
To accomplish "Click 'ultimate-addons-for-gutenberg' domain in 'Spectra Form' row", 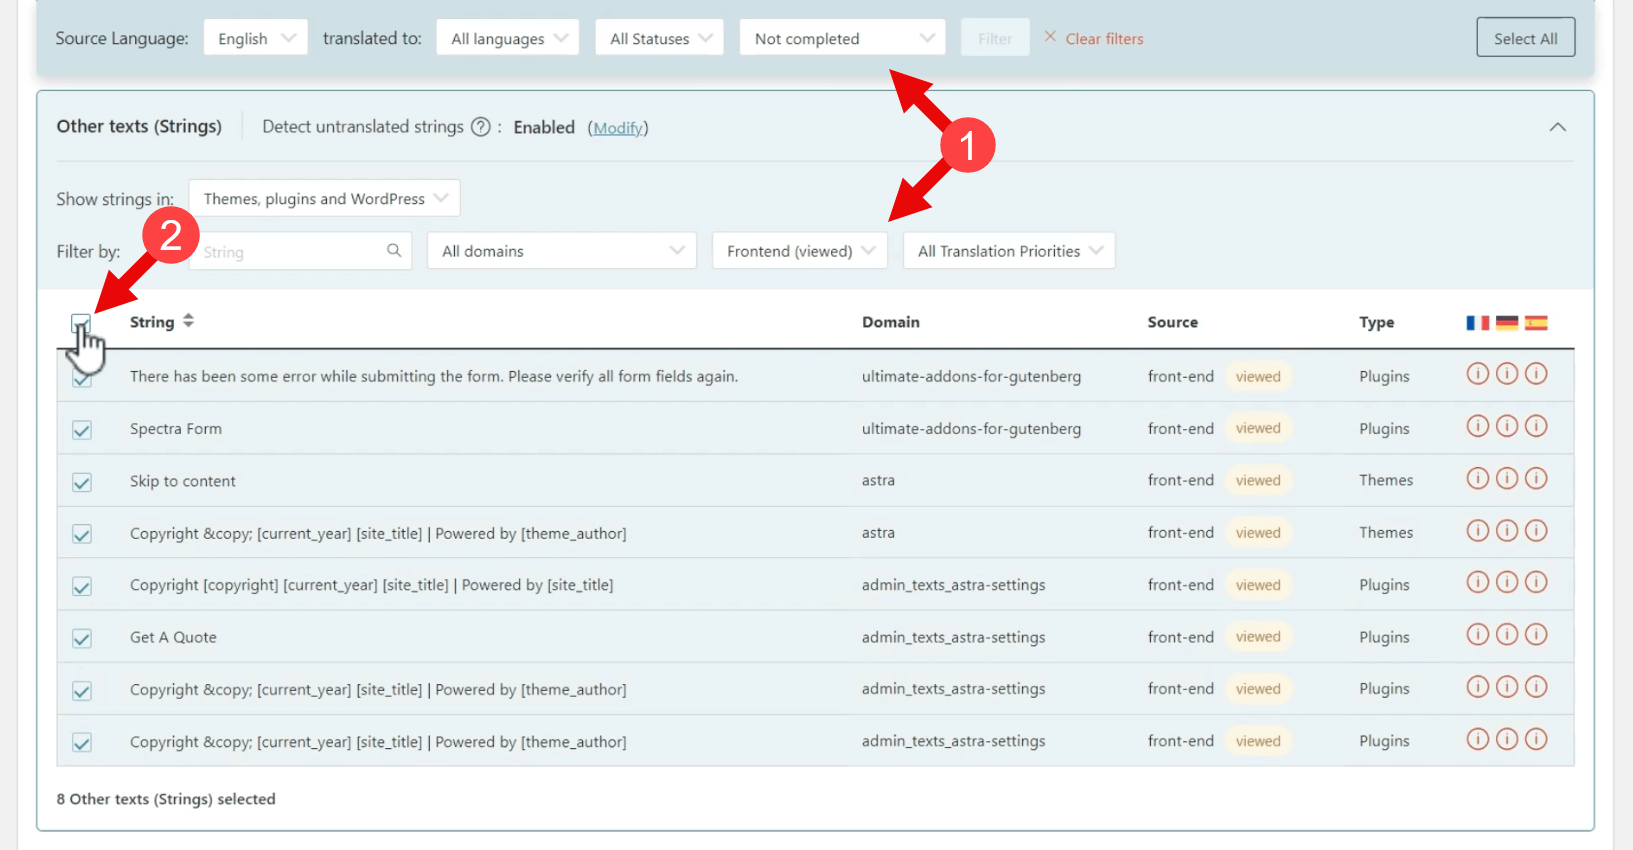I will [971, 428].
